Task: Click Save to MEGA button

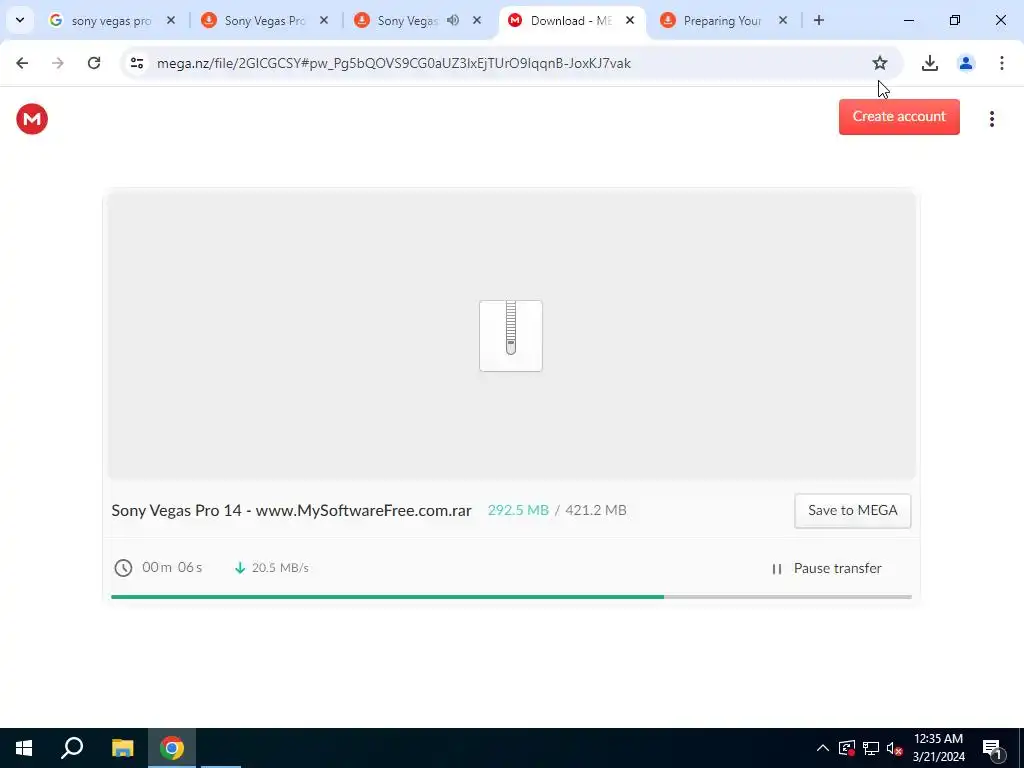Action: 852,511
